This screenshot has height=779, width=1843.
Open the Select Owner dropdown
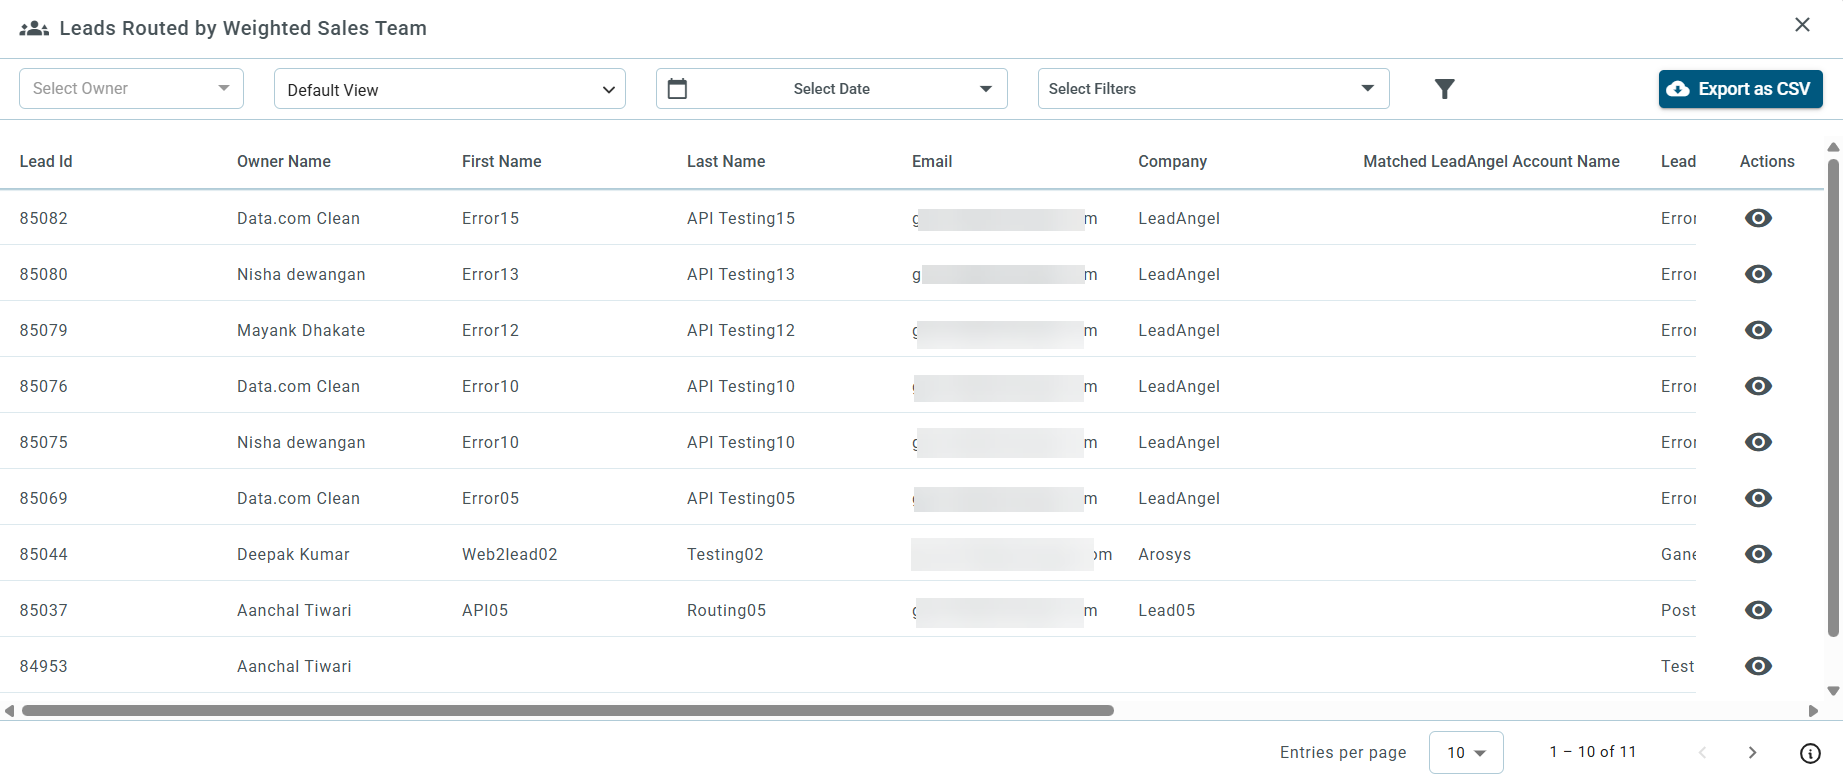131,89
